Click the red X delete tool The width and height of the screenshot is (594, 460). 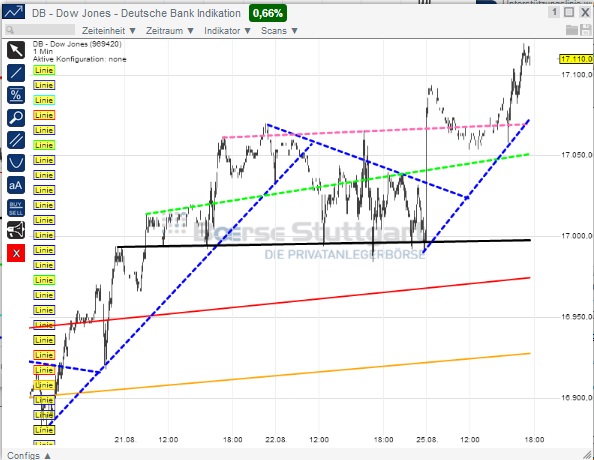(x=16, y=253)
